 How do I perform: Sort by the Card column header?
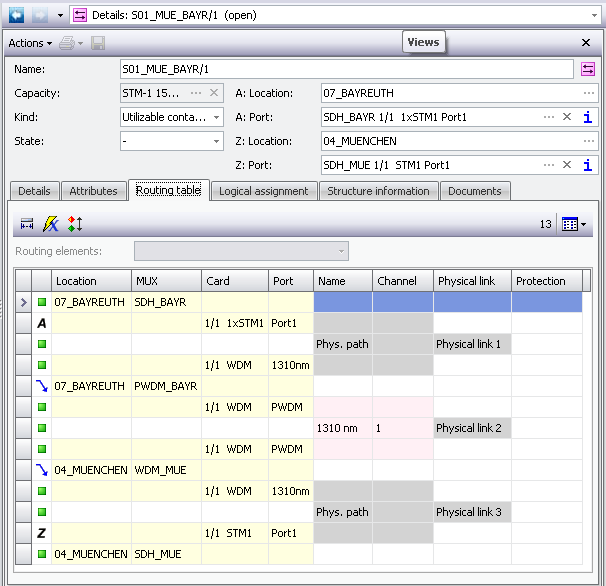(235, 281)
